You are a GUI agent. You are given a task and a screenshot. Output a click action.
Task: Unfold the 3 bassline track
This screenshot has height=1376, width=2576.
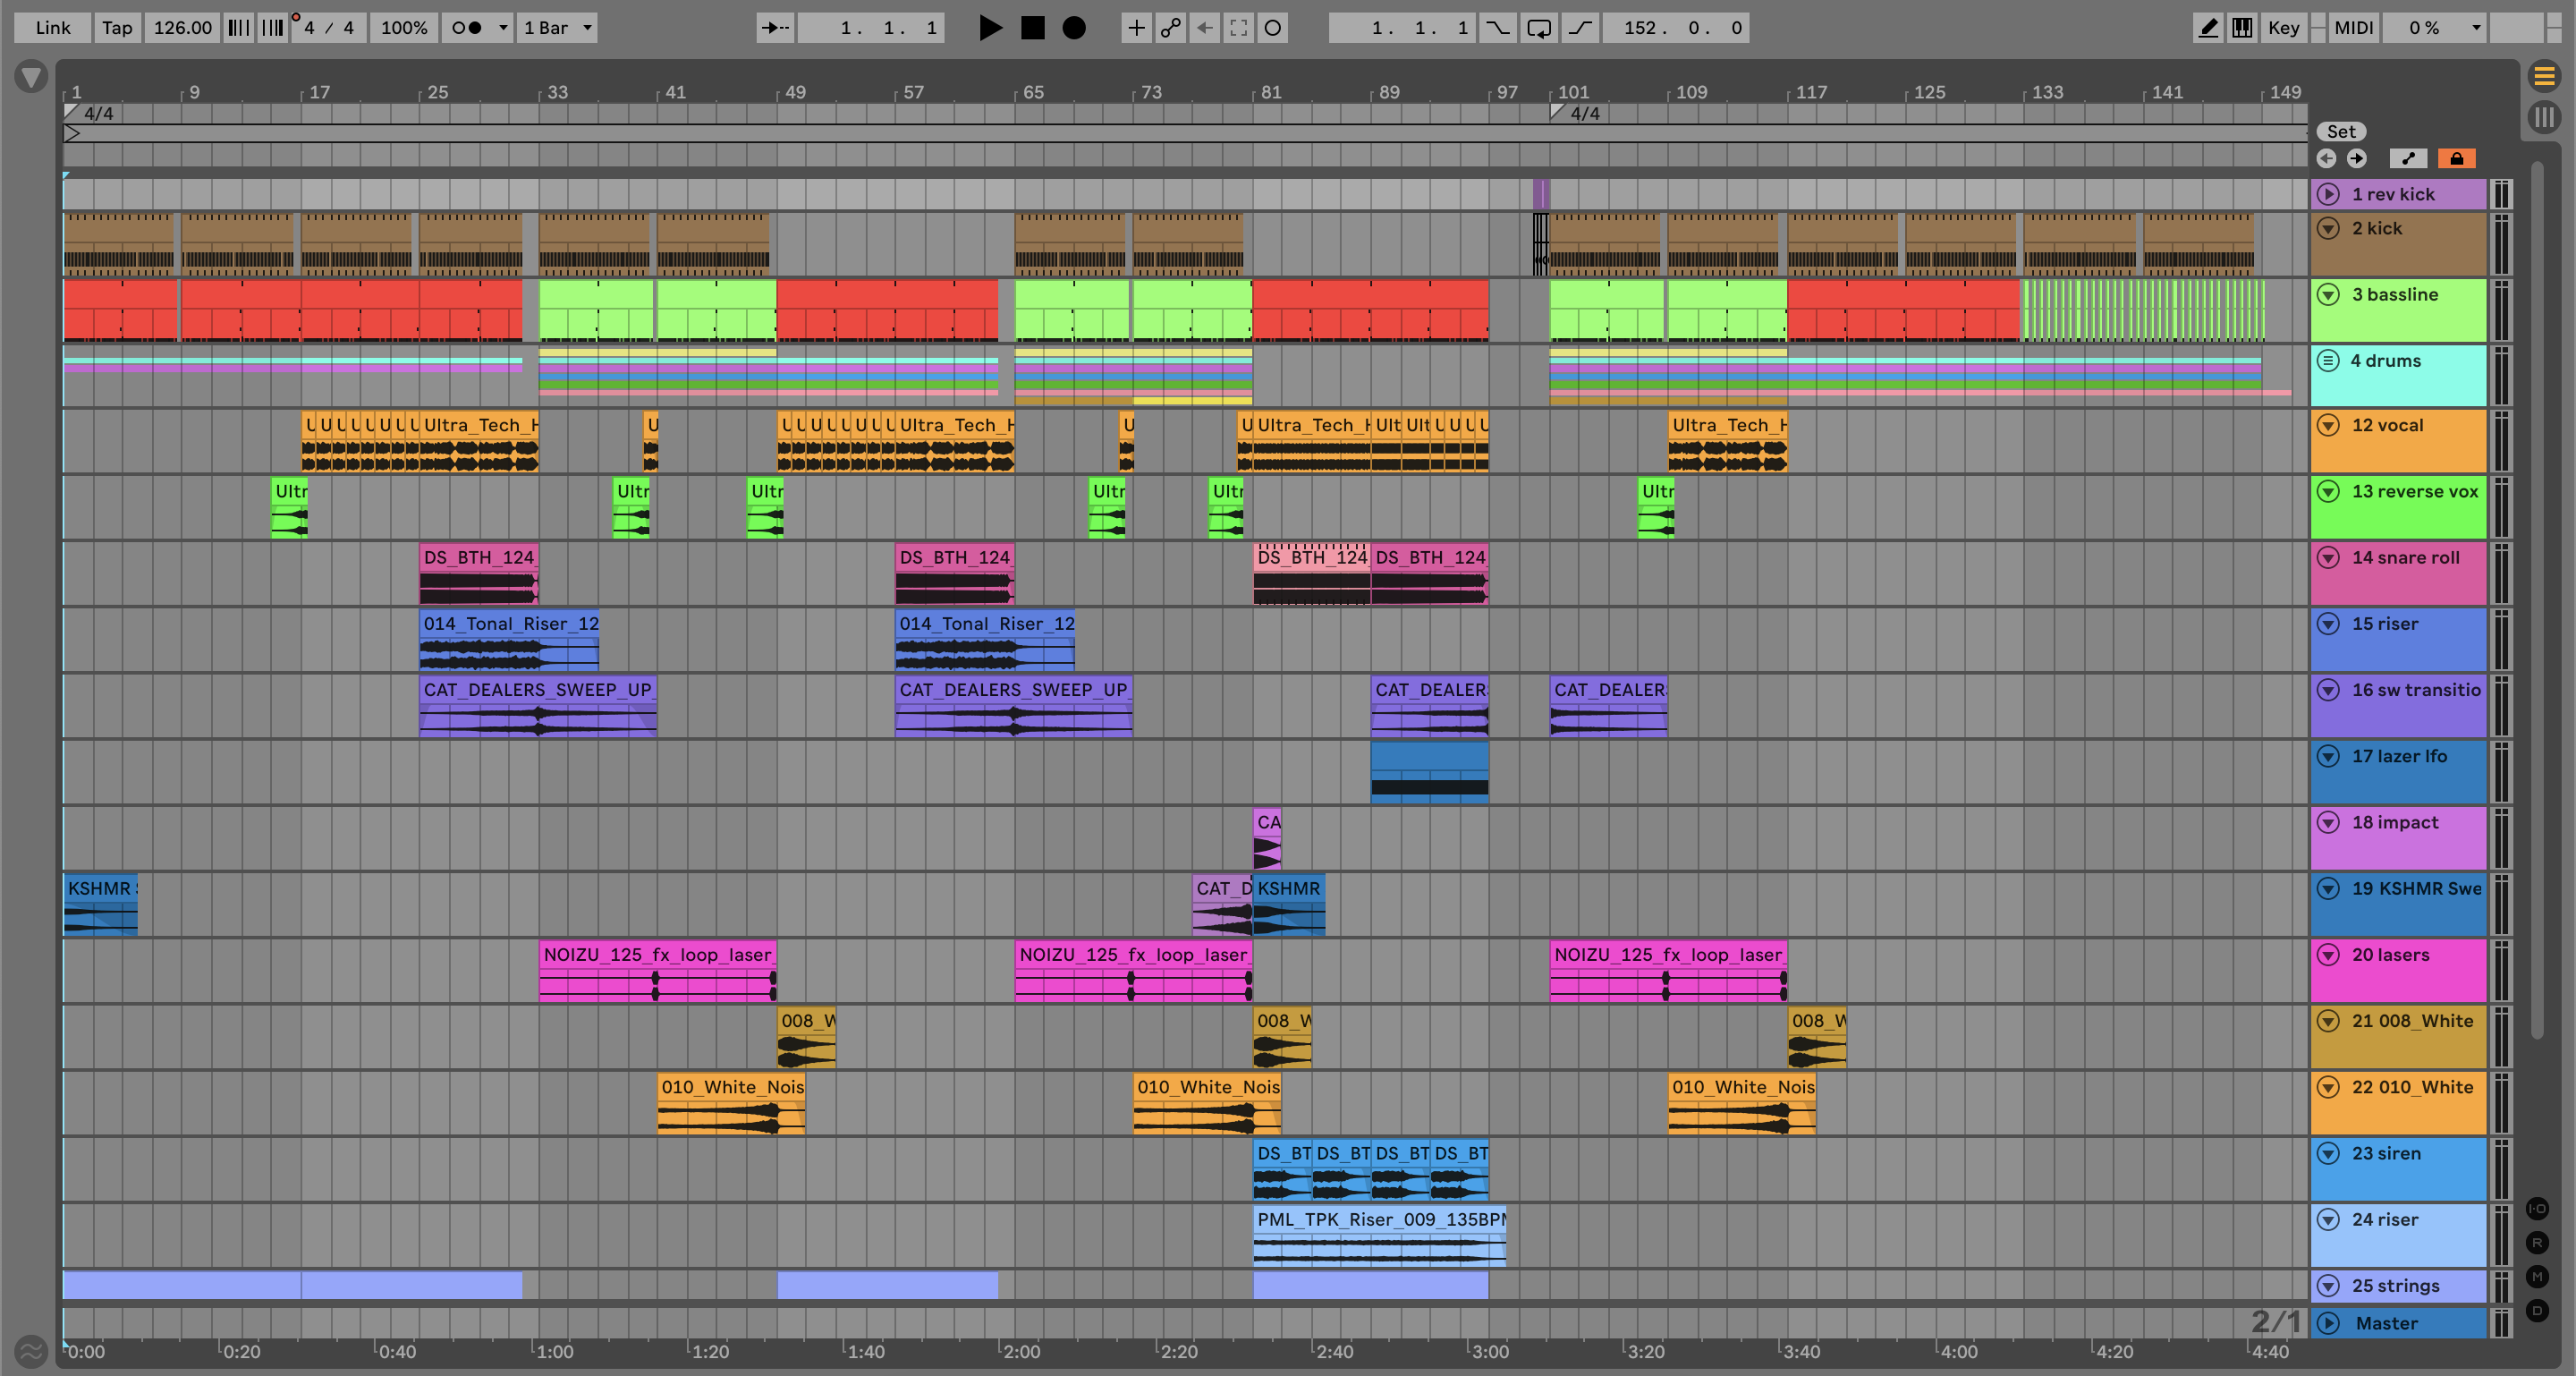click(2328, 295)
